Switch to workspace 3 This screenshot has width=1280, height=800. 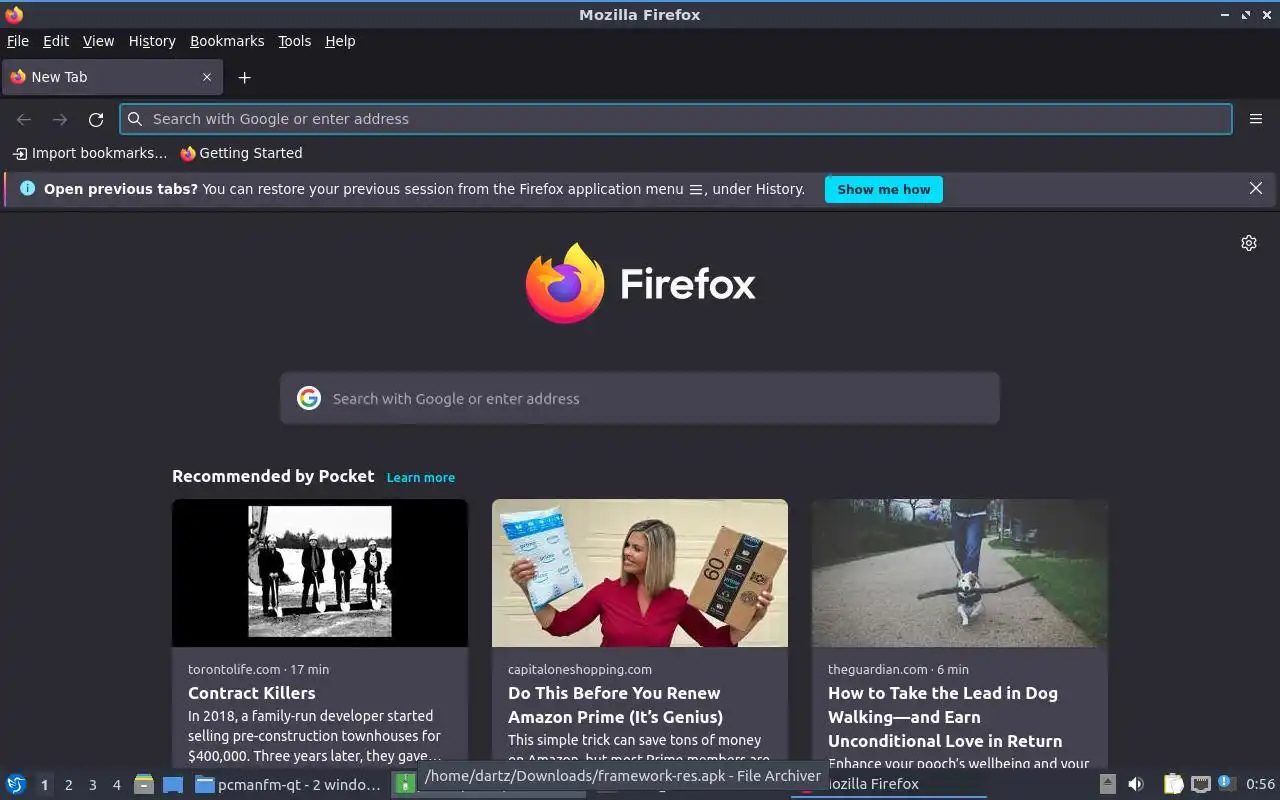pyautogui.click(x=92, y=785)
